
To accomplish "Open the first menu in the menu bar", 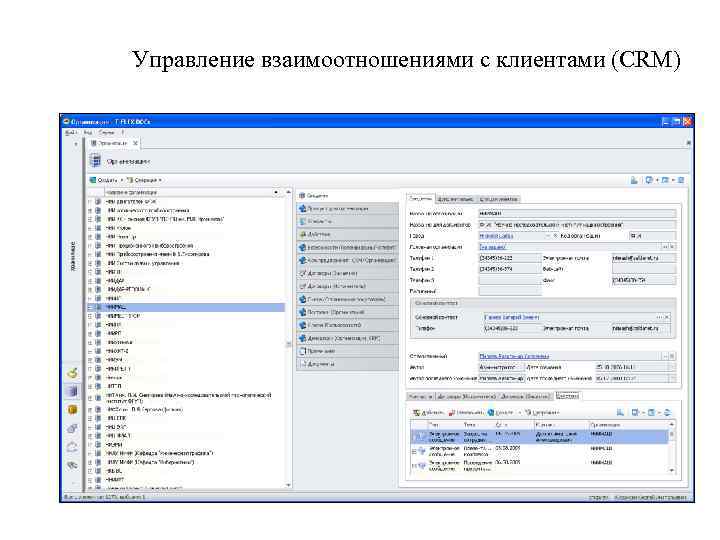I will tap(71, 132).
